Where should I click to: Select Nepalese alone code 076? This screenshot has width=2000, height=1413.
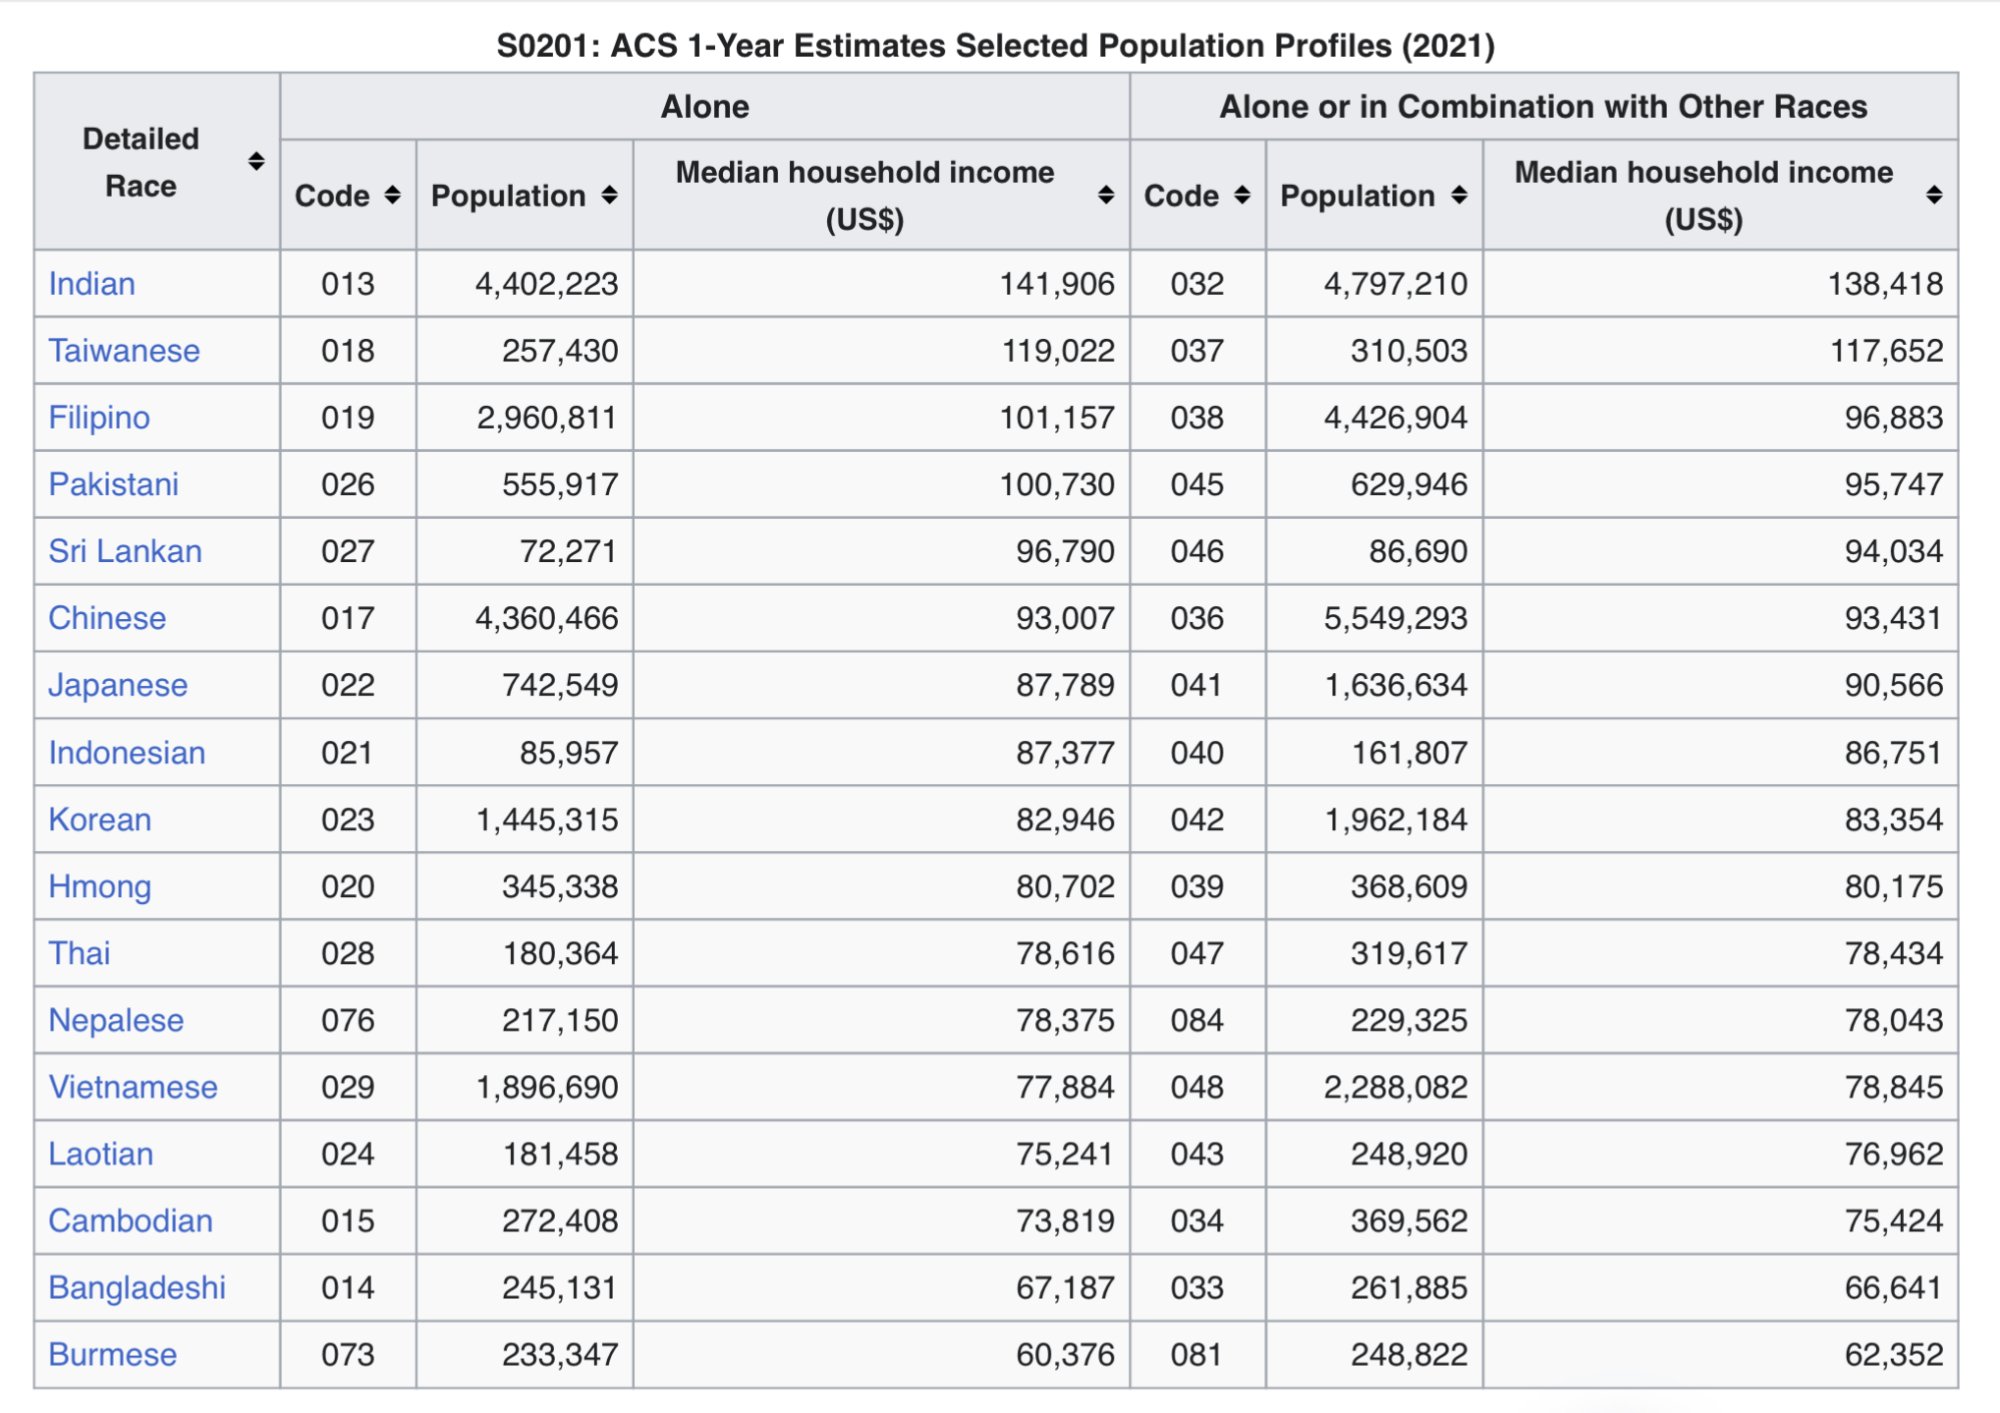(x=348, y=1021)
